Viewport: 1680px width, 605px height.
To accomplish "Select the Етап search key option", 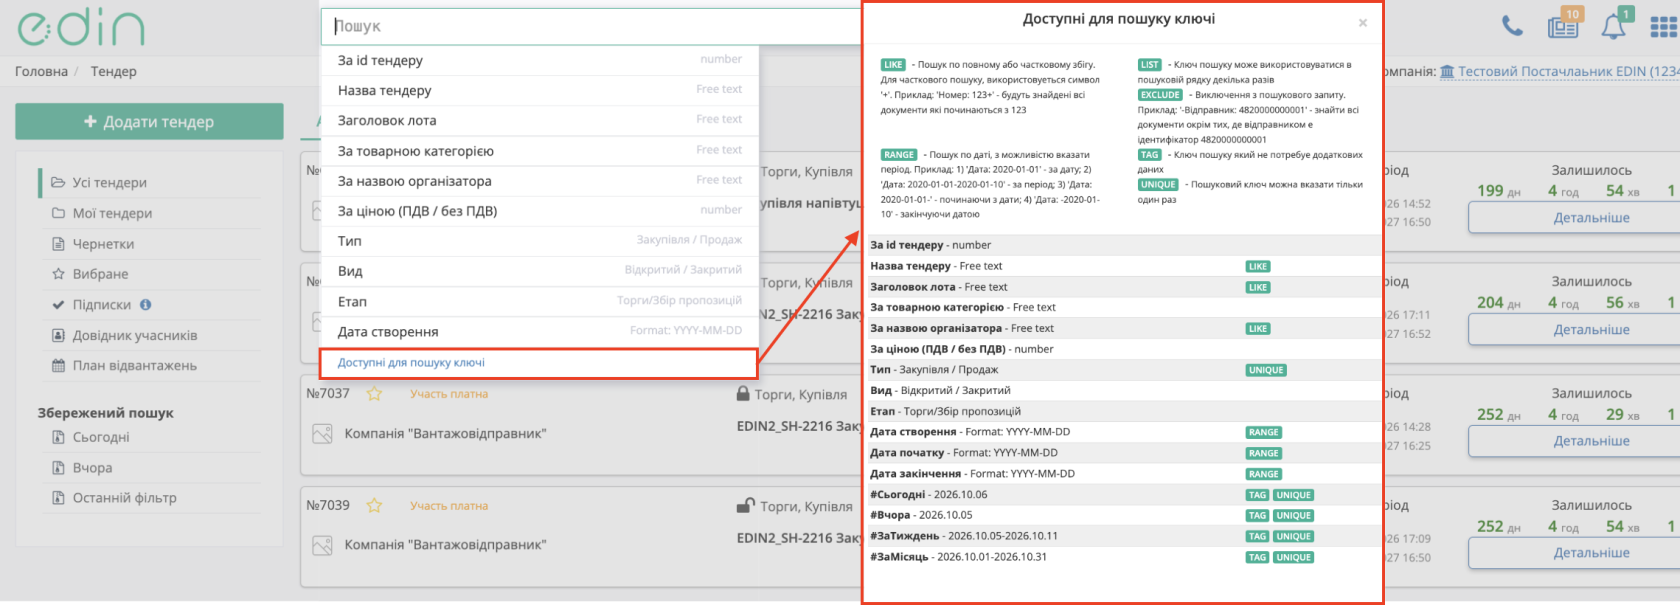I will pos(540,302).
